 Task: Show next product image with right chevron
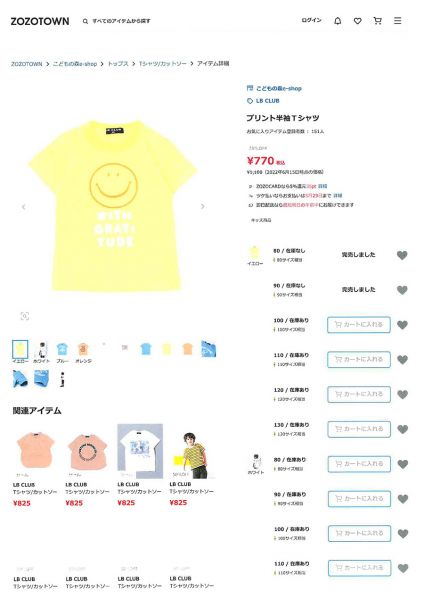coord(203,207)
